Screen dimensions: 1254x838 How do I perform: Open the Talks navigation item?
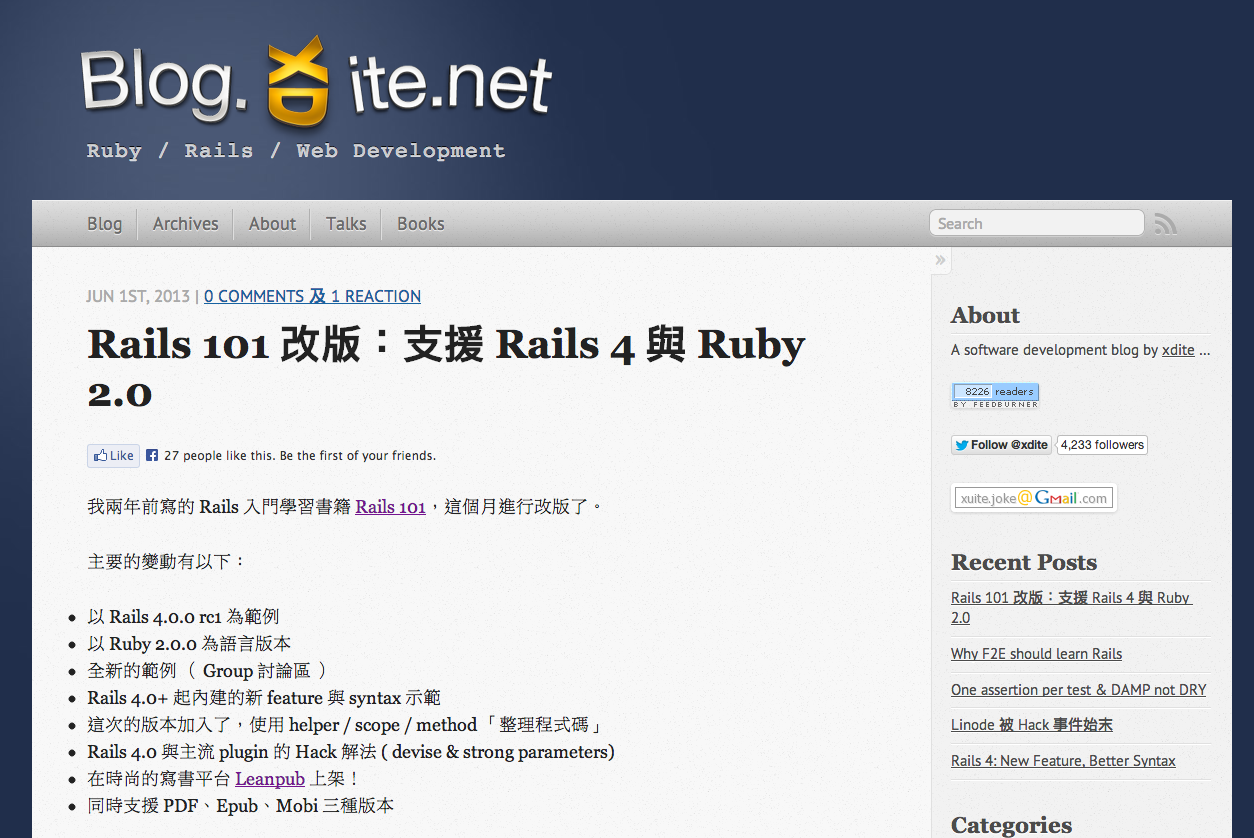coord(346,224)
